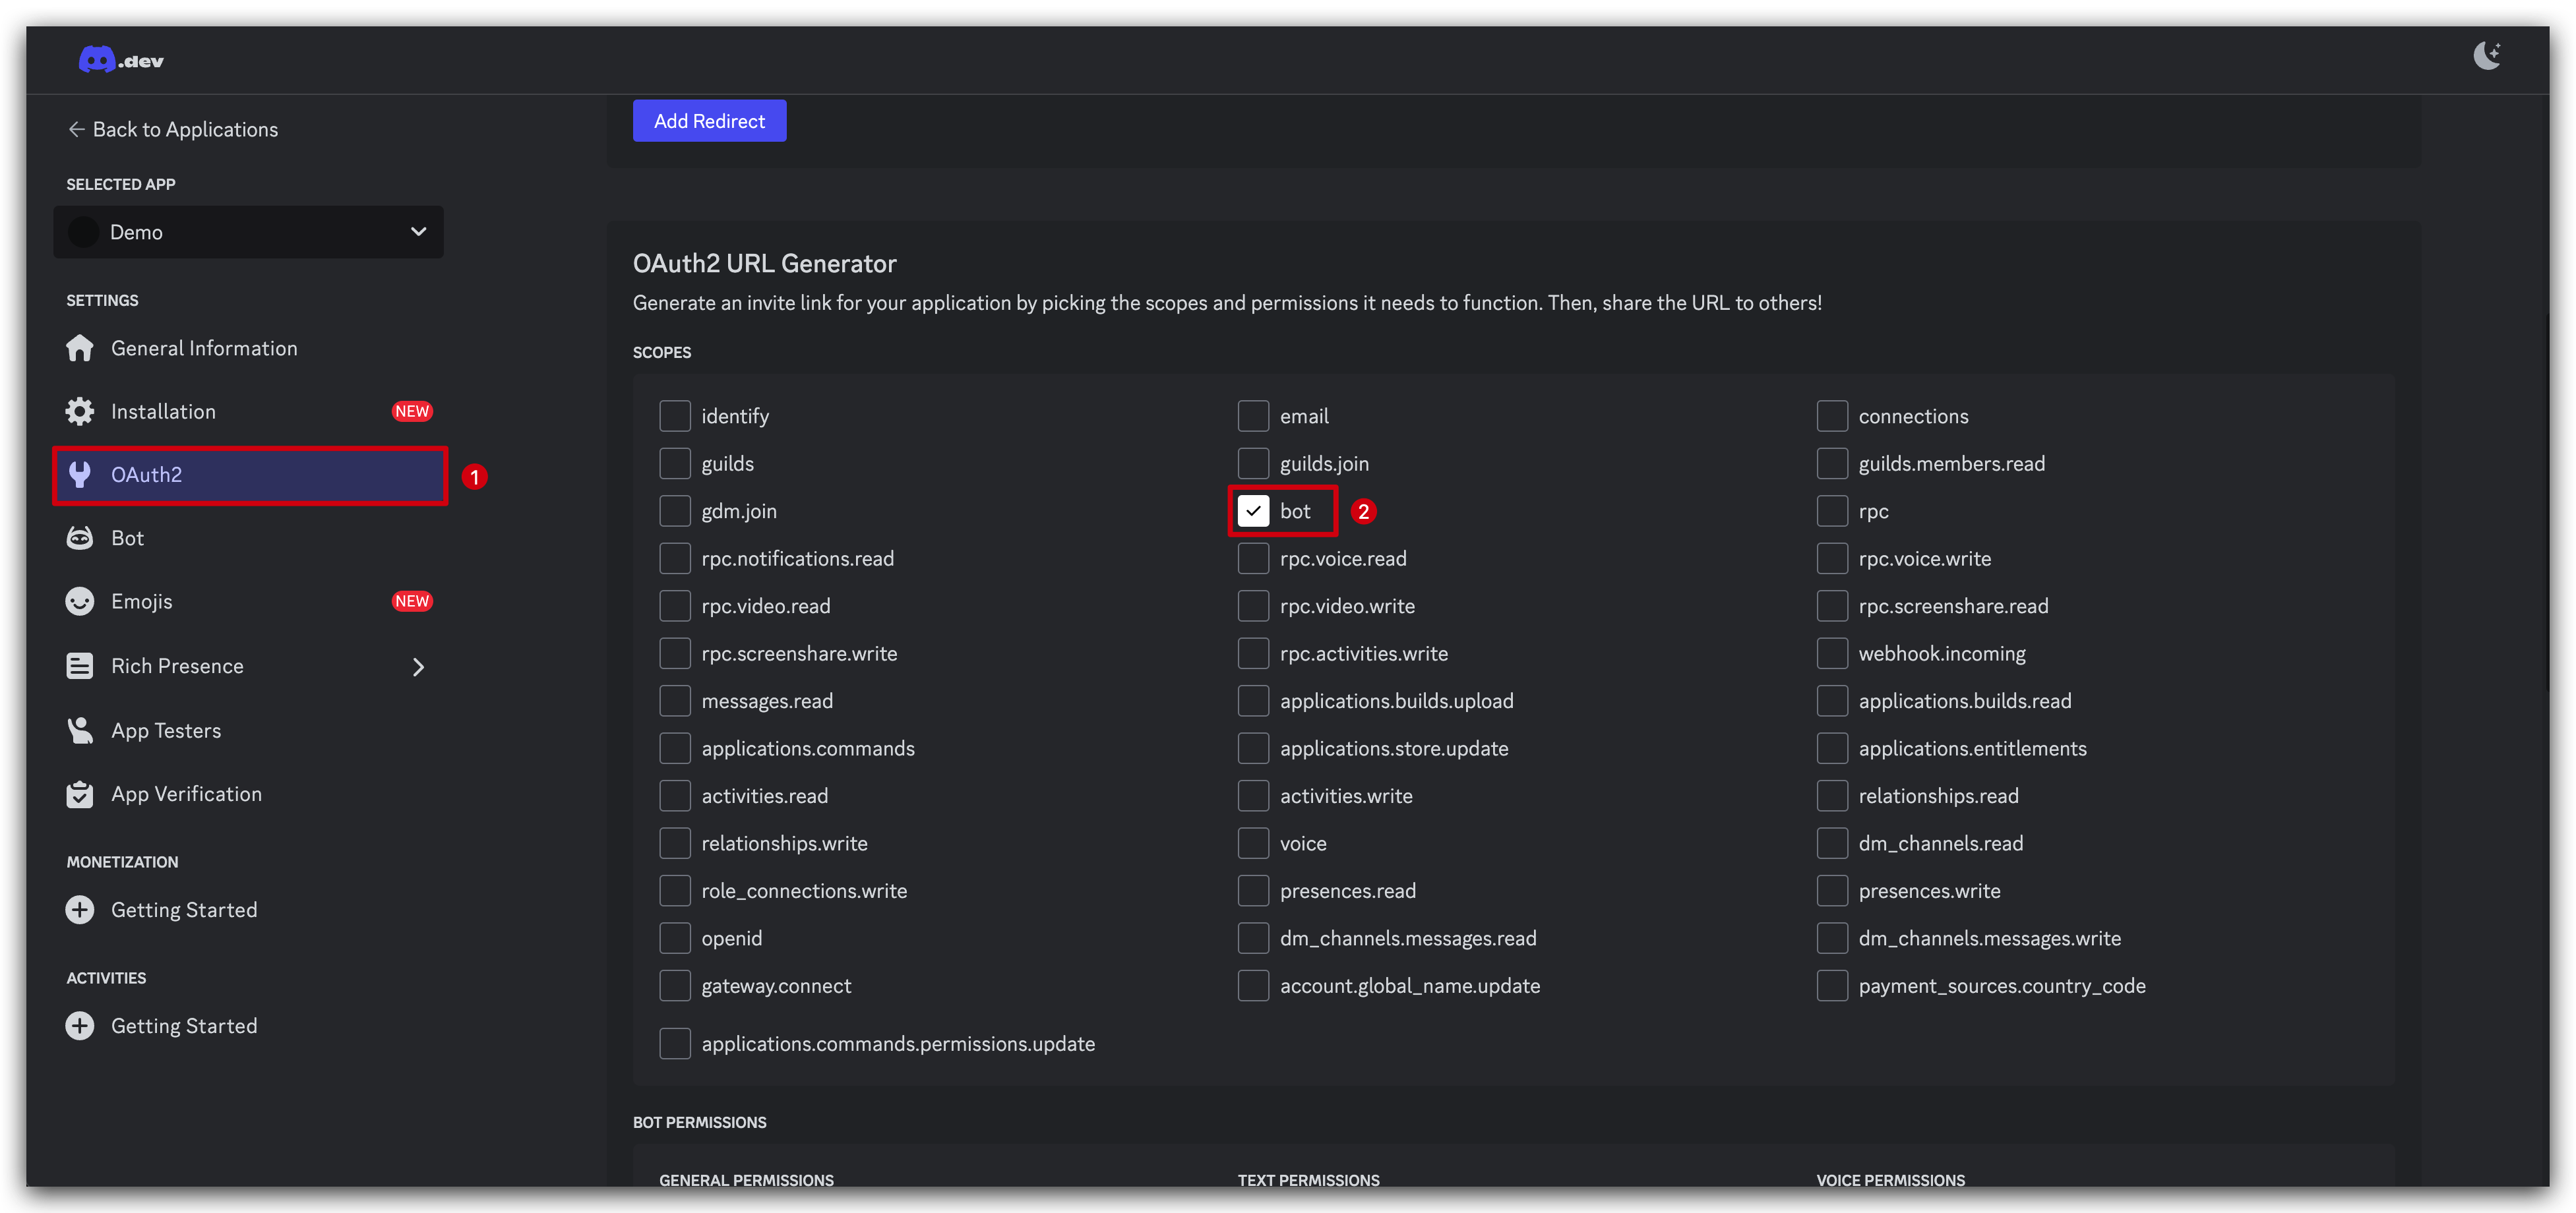
Task: Open App Testers page
Action: pyautogui.click(x=248, y=730)
